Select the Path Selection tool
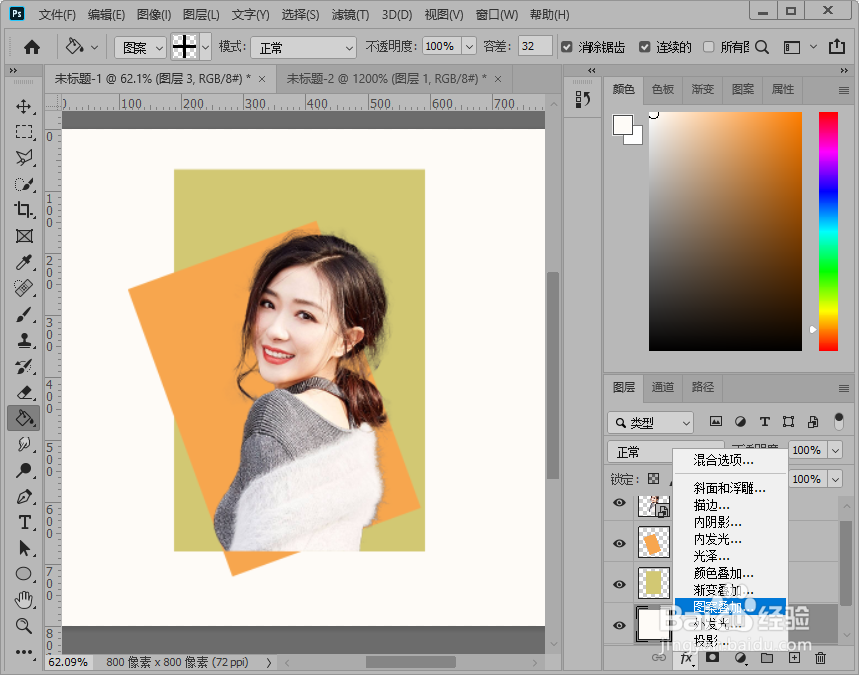Screen dimensions: 859x675 [24, 548]
